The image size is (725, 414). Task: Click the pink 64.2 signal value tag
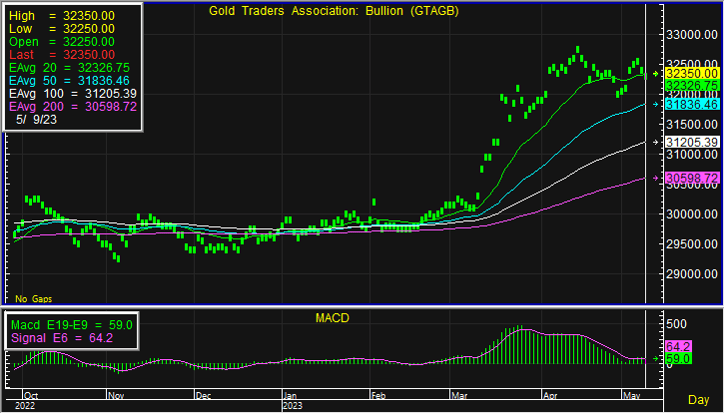point(678,345)
